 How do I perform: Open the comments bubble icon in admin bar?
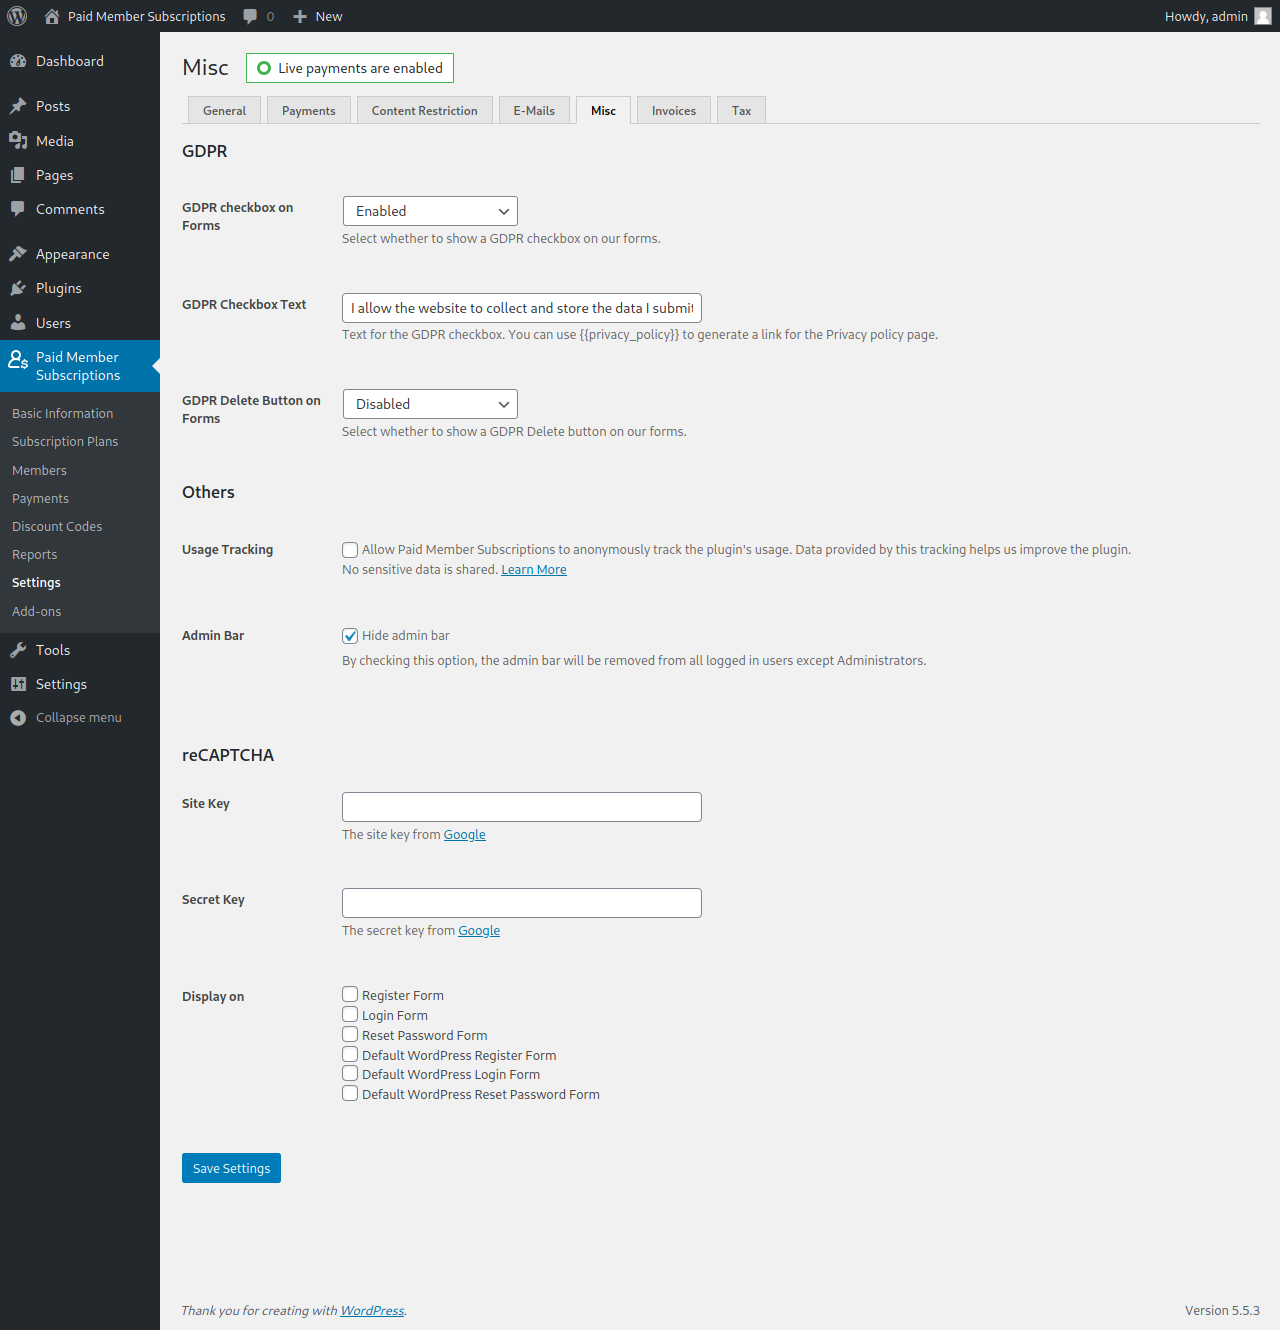[x=250, y=16]
